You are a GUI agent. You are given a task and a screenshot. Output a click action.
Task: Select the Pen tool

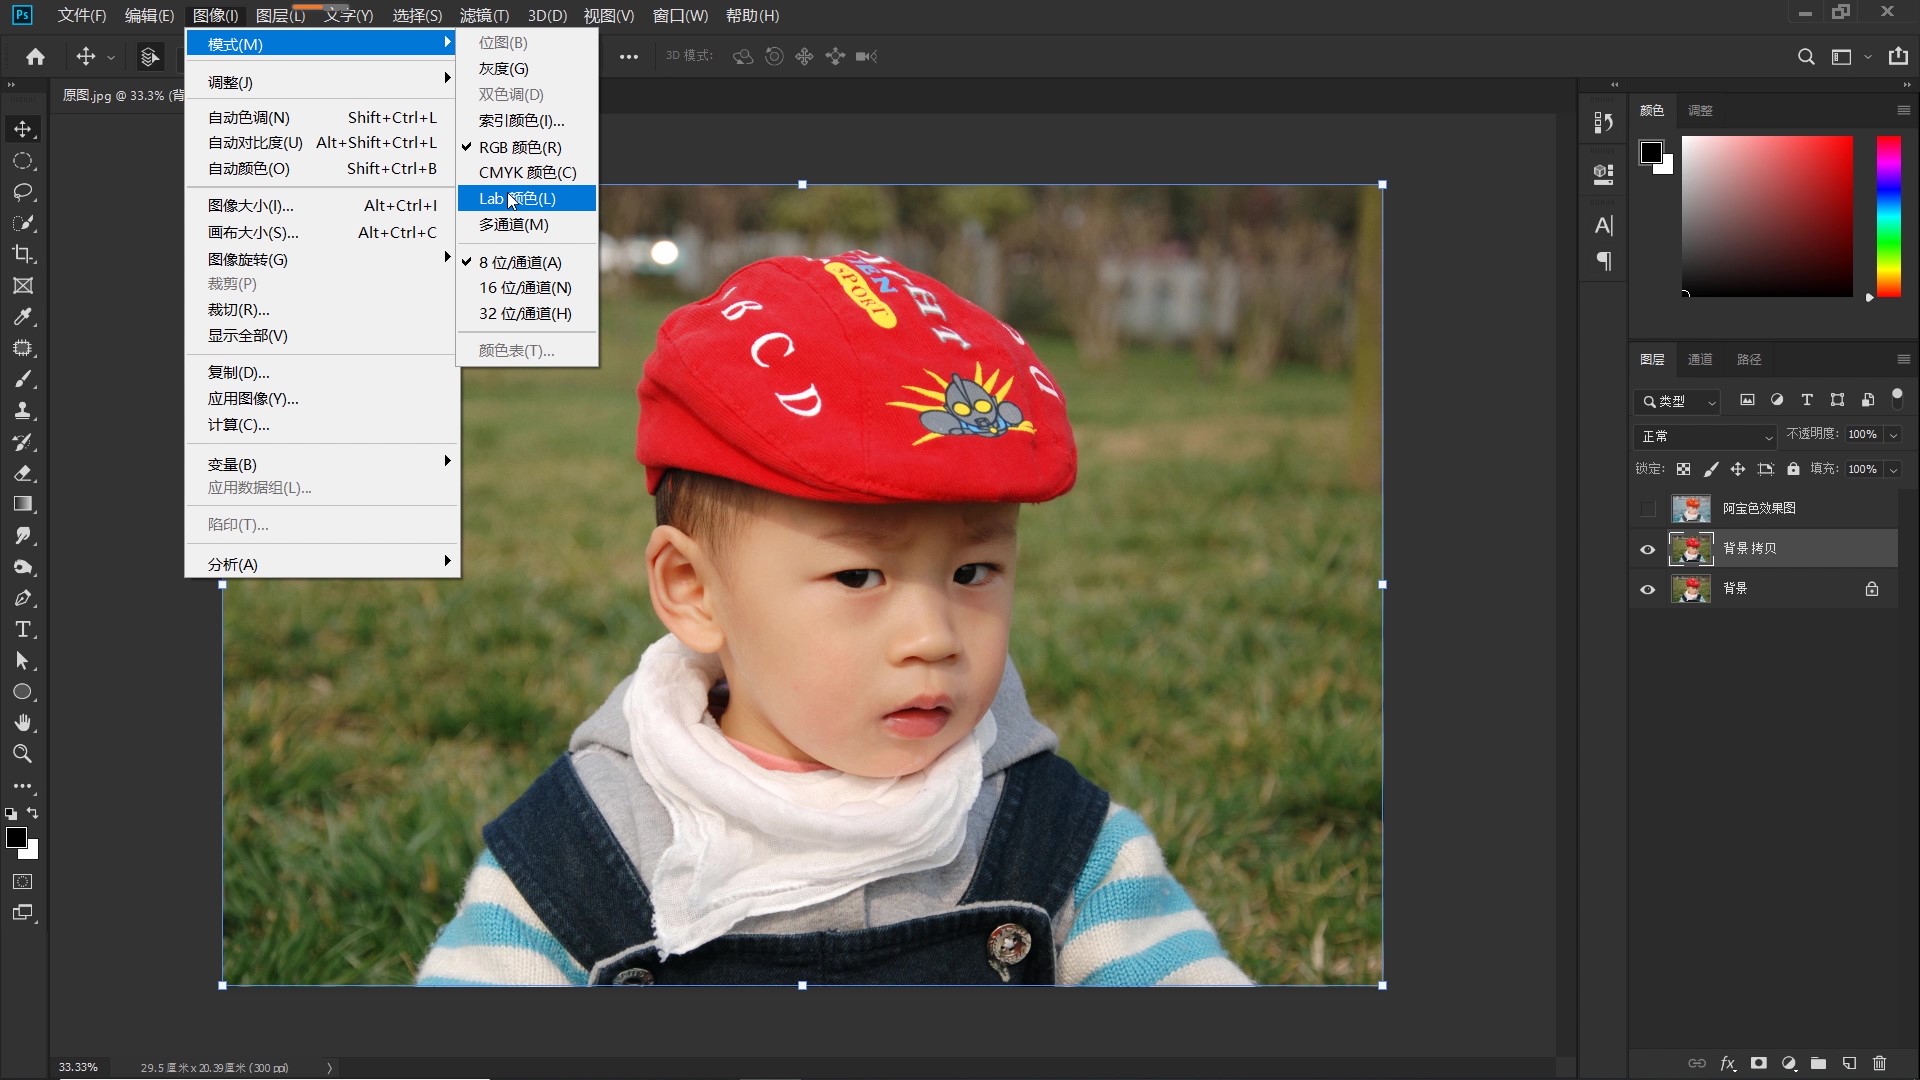tap(23, 598)
